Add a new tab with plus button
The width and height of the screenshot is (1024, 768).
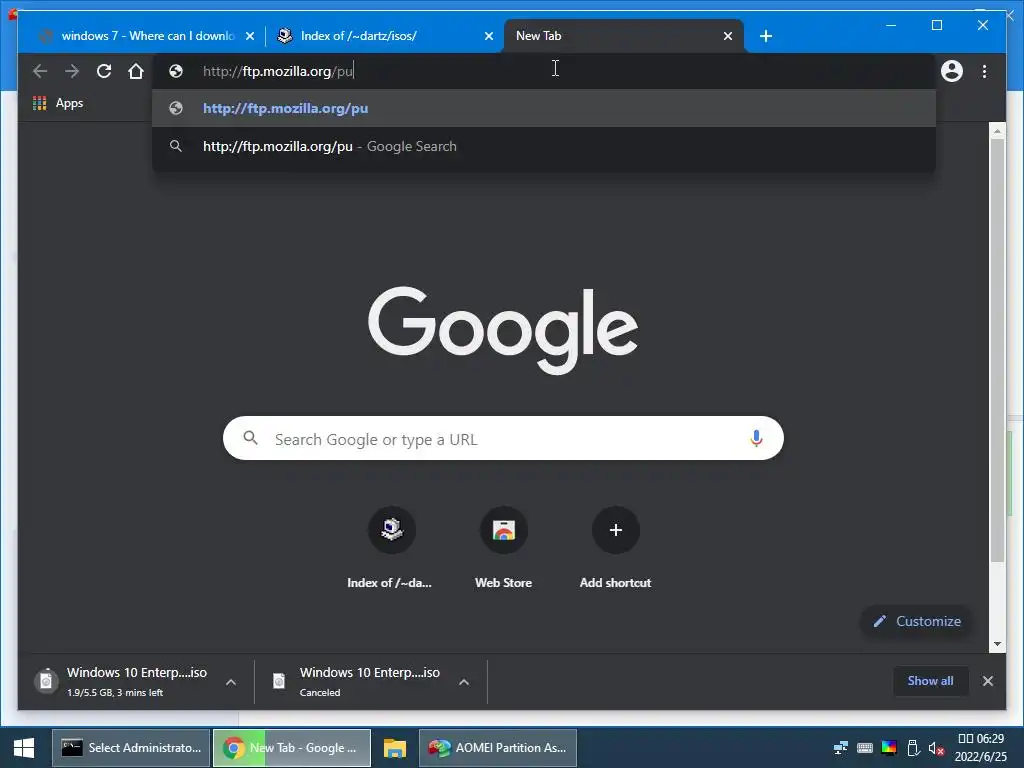click(766, 36)
